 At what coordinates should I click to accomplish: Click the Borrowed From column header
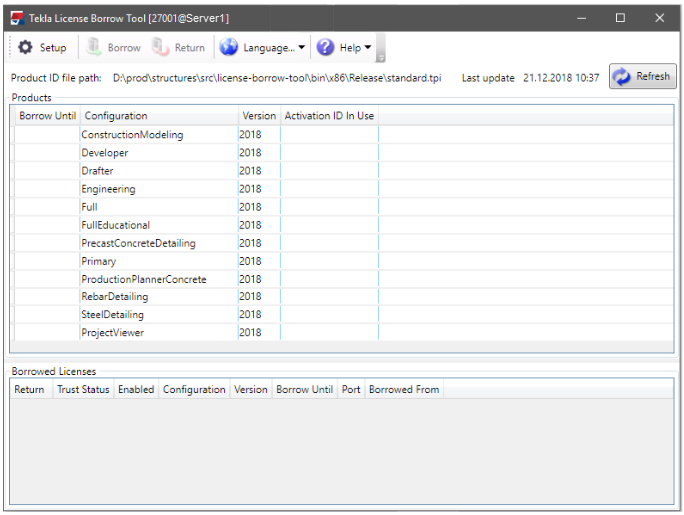click(x=404, y=389)
